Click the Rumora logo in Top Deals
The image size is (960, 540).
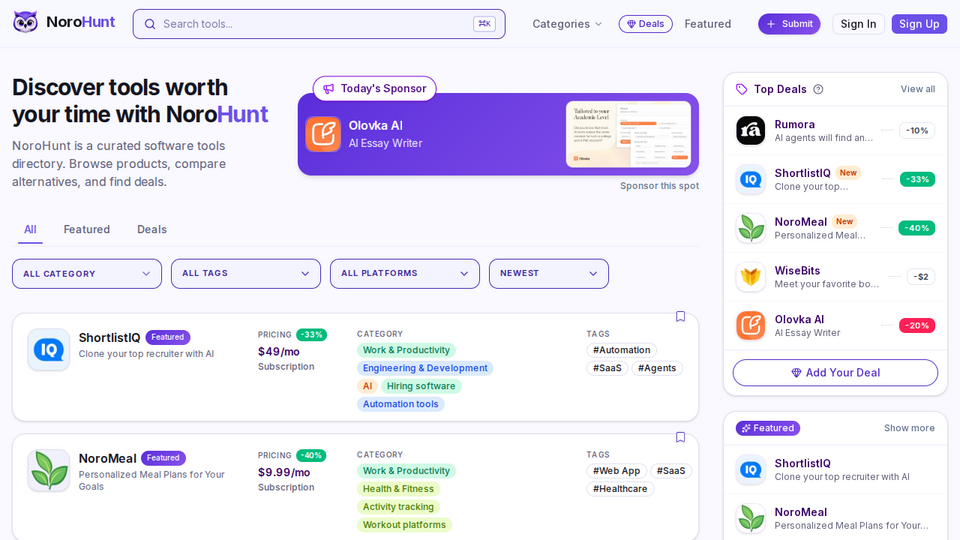(x=750, y=130)
